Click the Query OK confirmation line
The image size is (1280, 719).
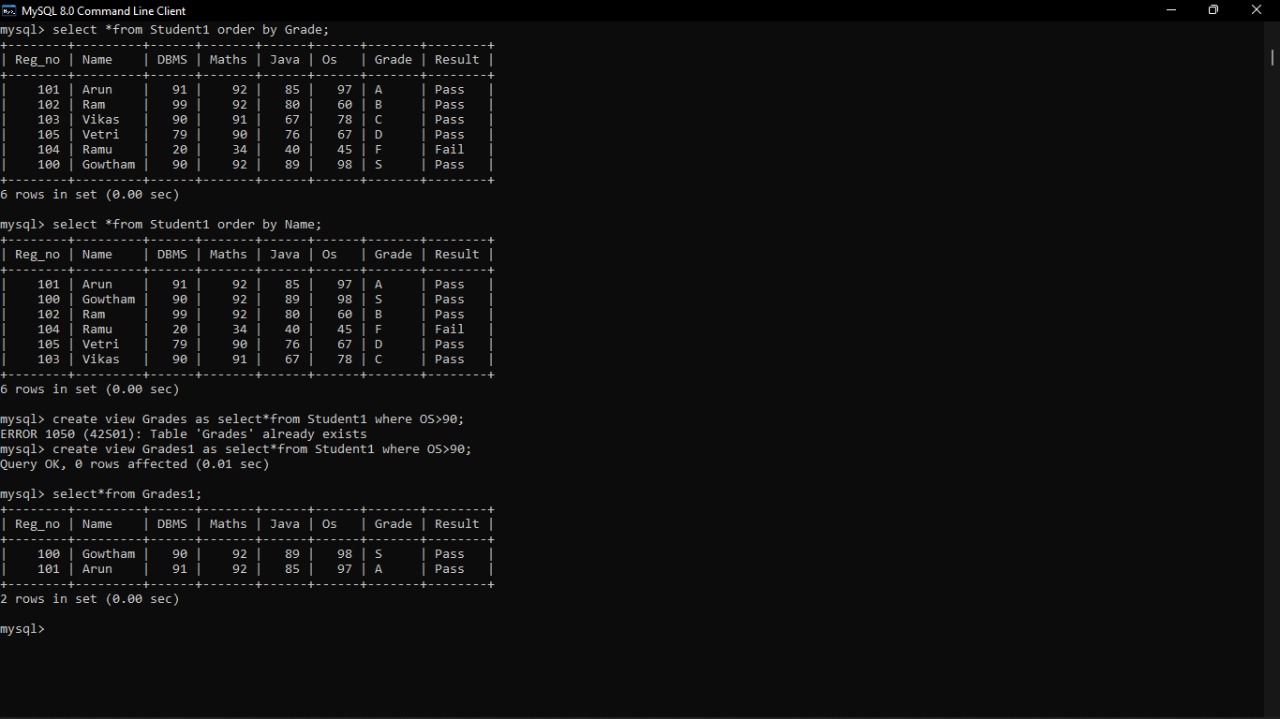point(134,463)
